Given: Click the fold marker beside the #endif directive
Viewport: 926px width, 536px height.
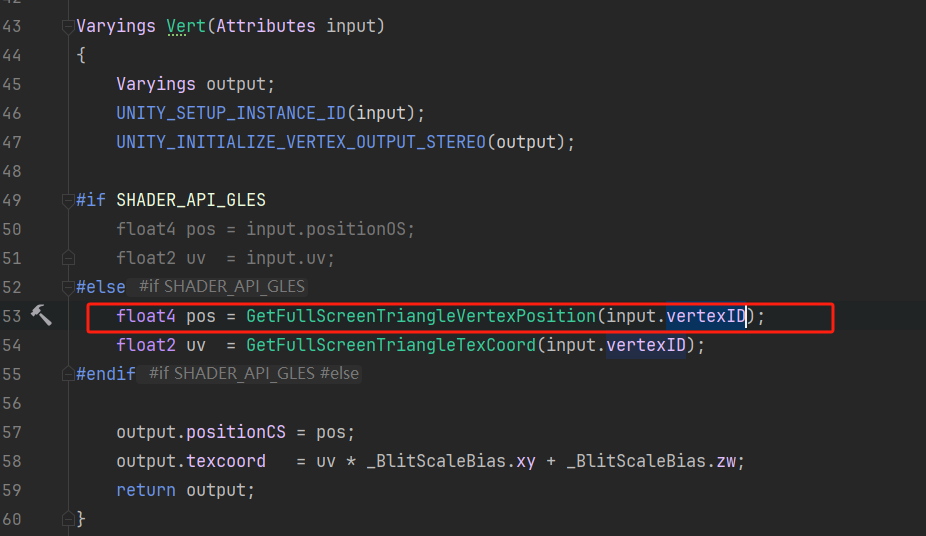Looking at the screenshot, I should (67, 373).
